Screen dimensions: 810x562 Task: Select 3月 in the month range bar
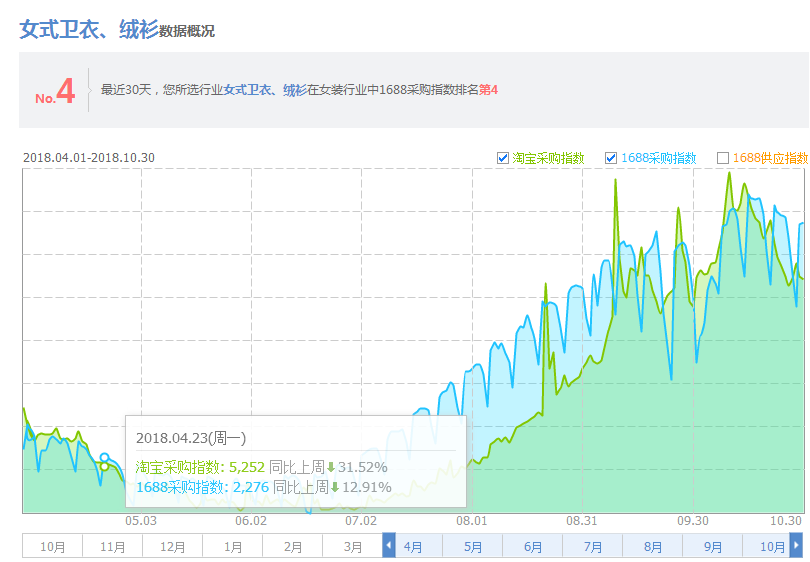pyautogui.click(x=352, y=547)
